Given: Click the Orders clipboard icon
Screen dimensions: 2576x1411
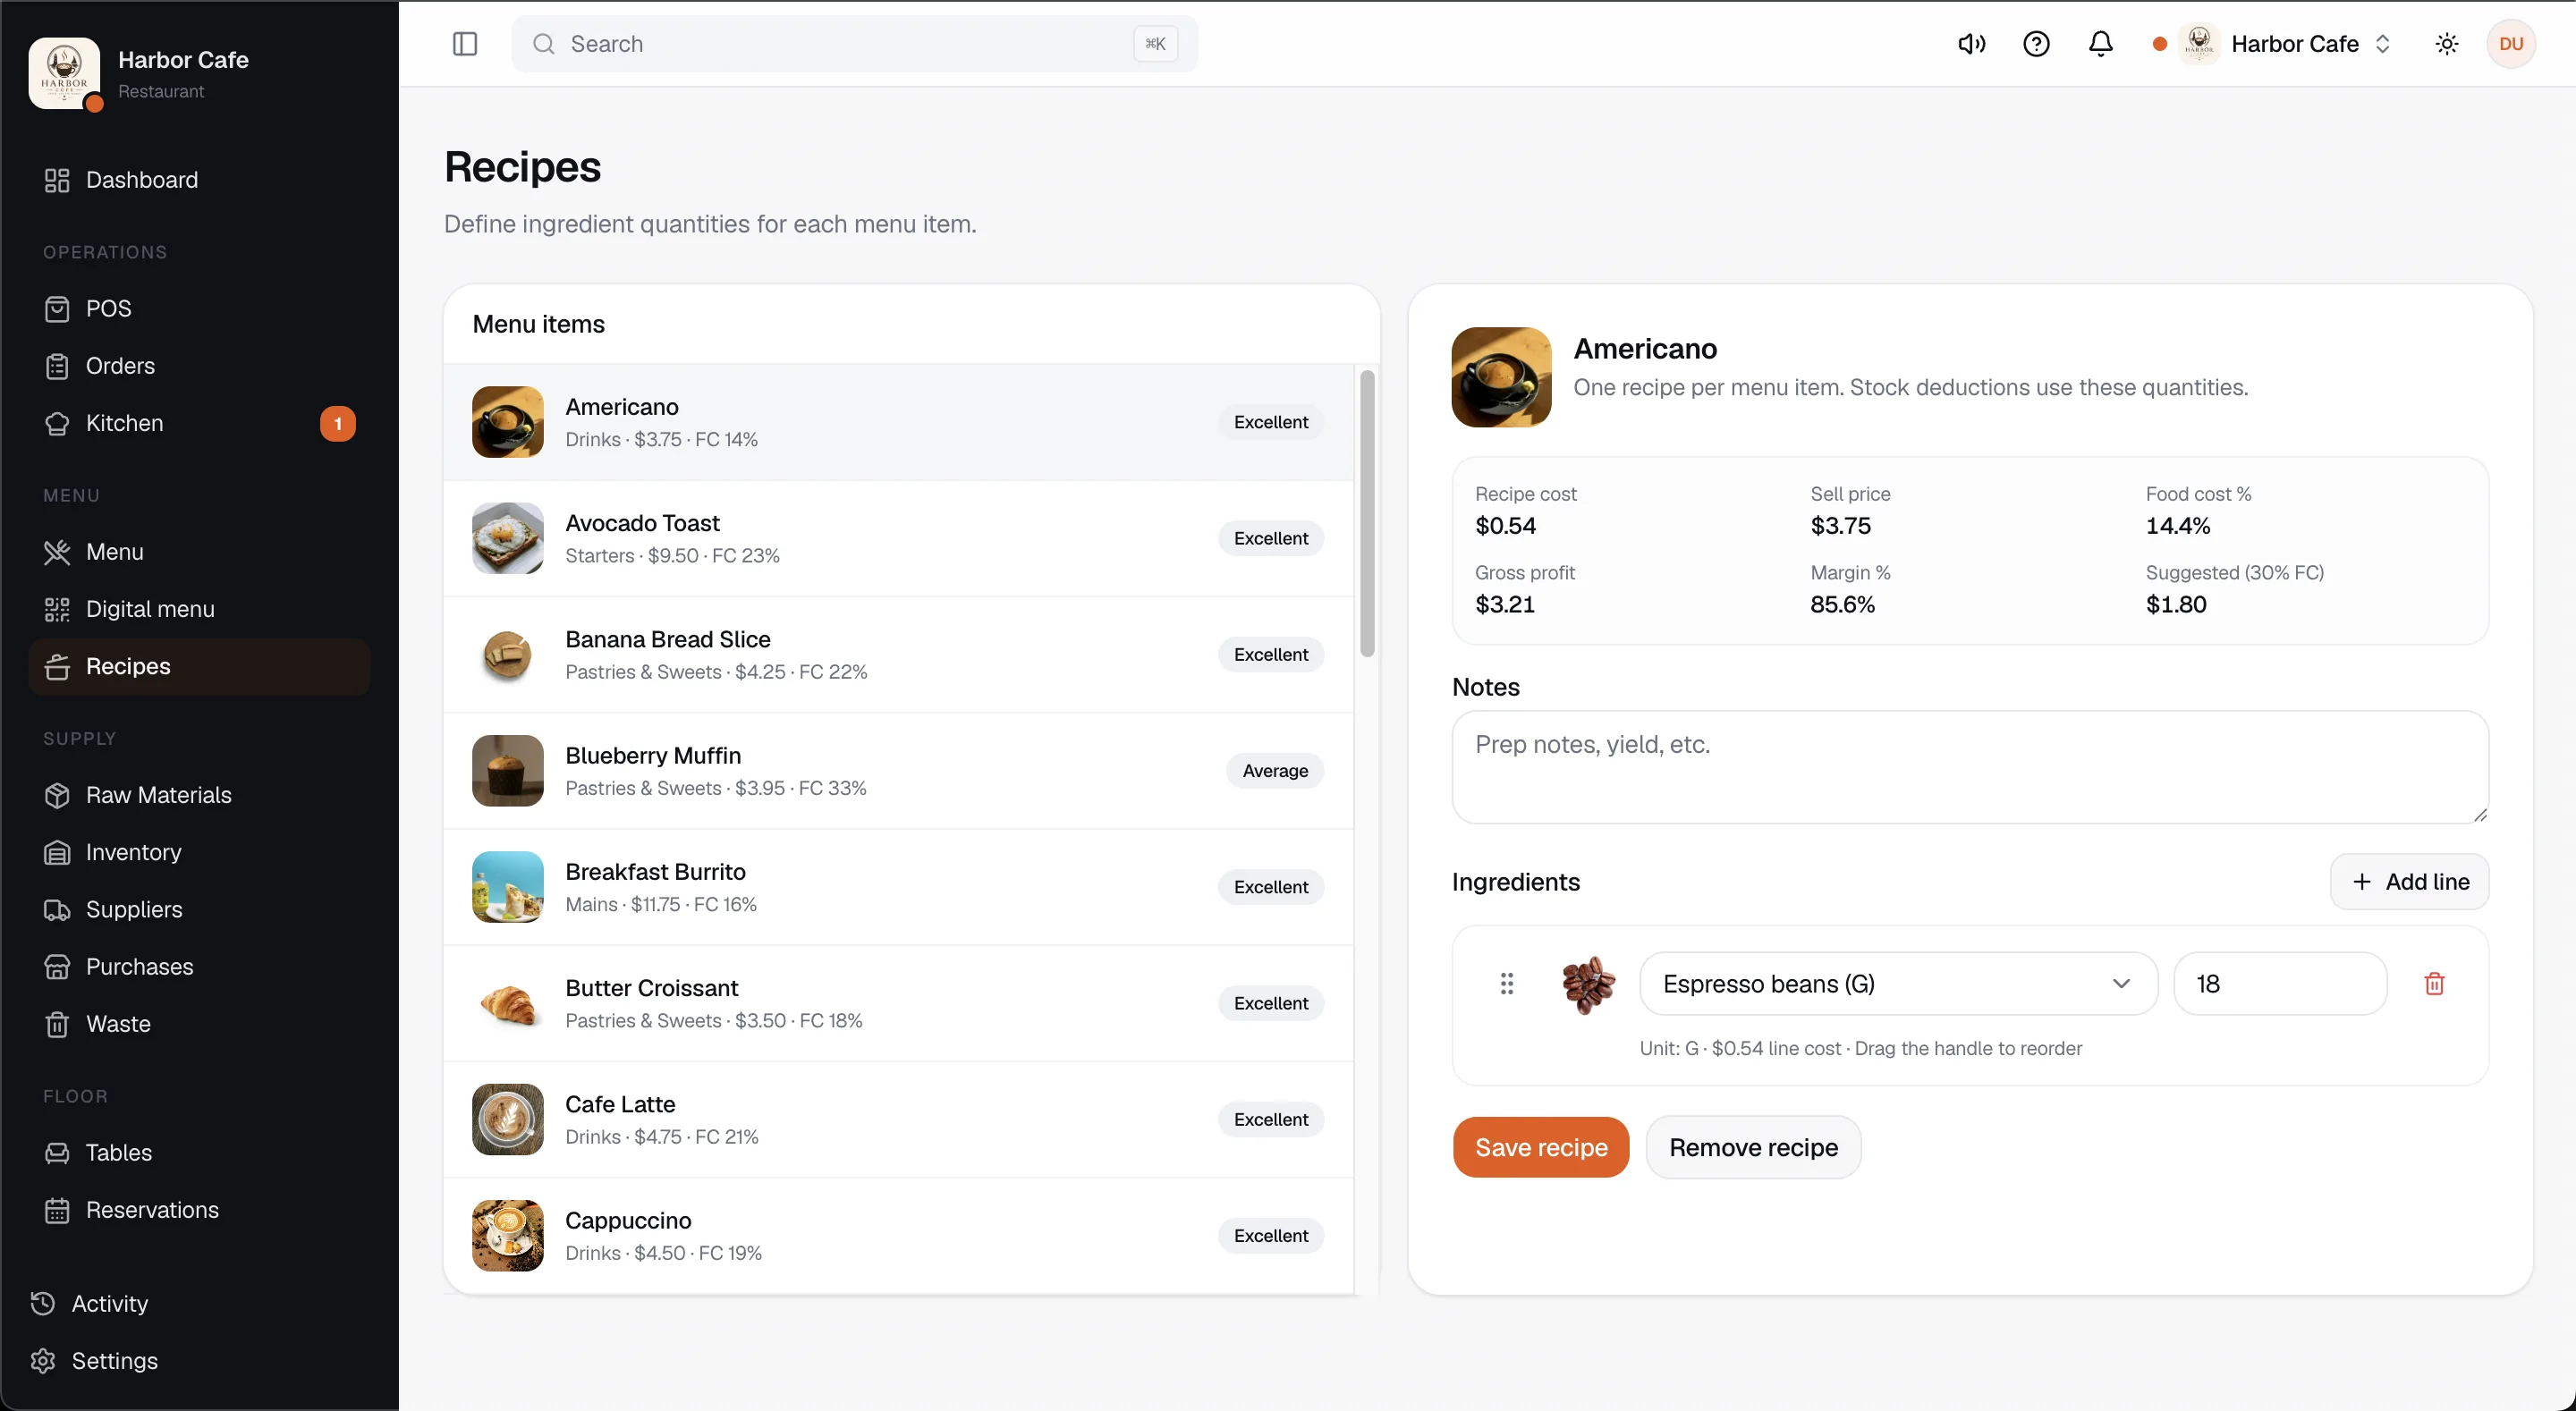Looking at the screenshot, I should (x=57, y=366).
